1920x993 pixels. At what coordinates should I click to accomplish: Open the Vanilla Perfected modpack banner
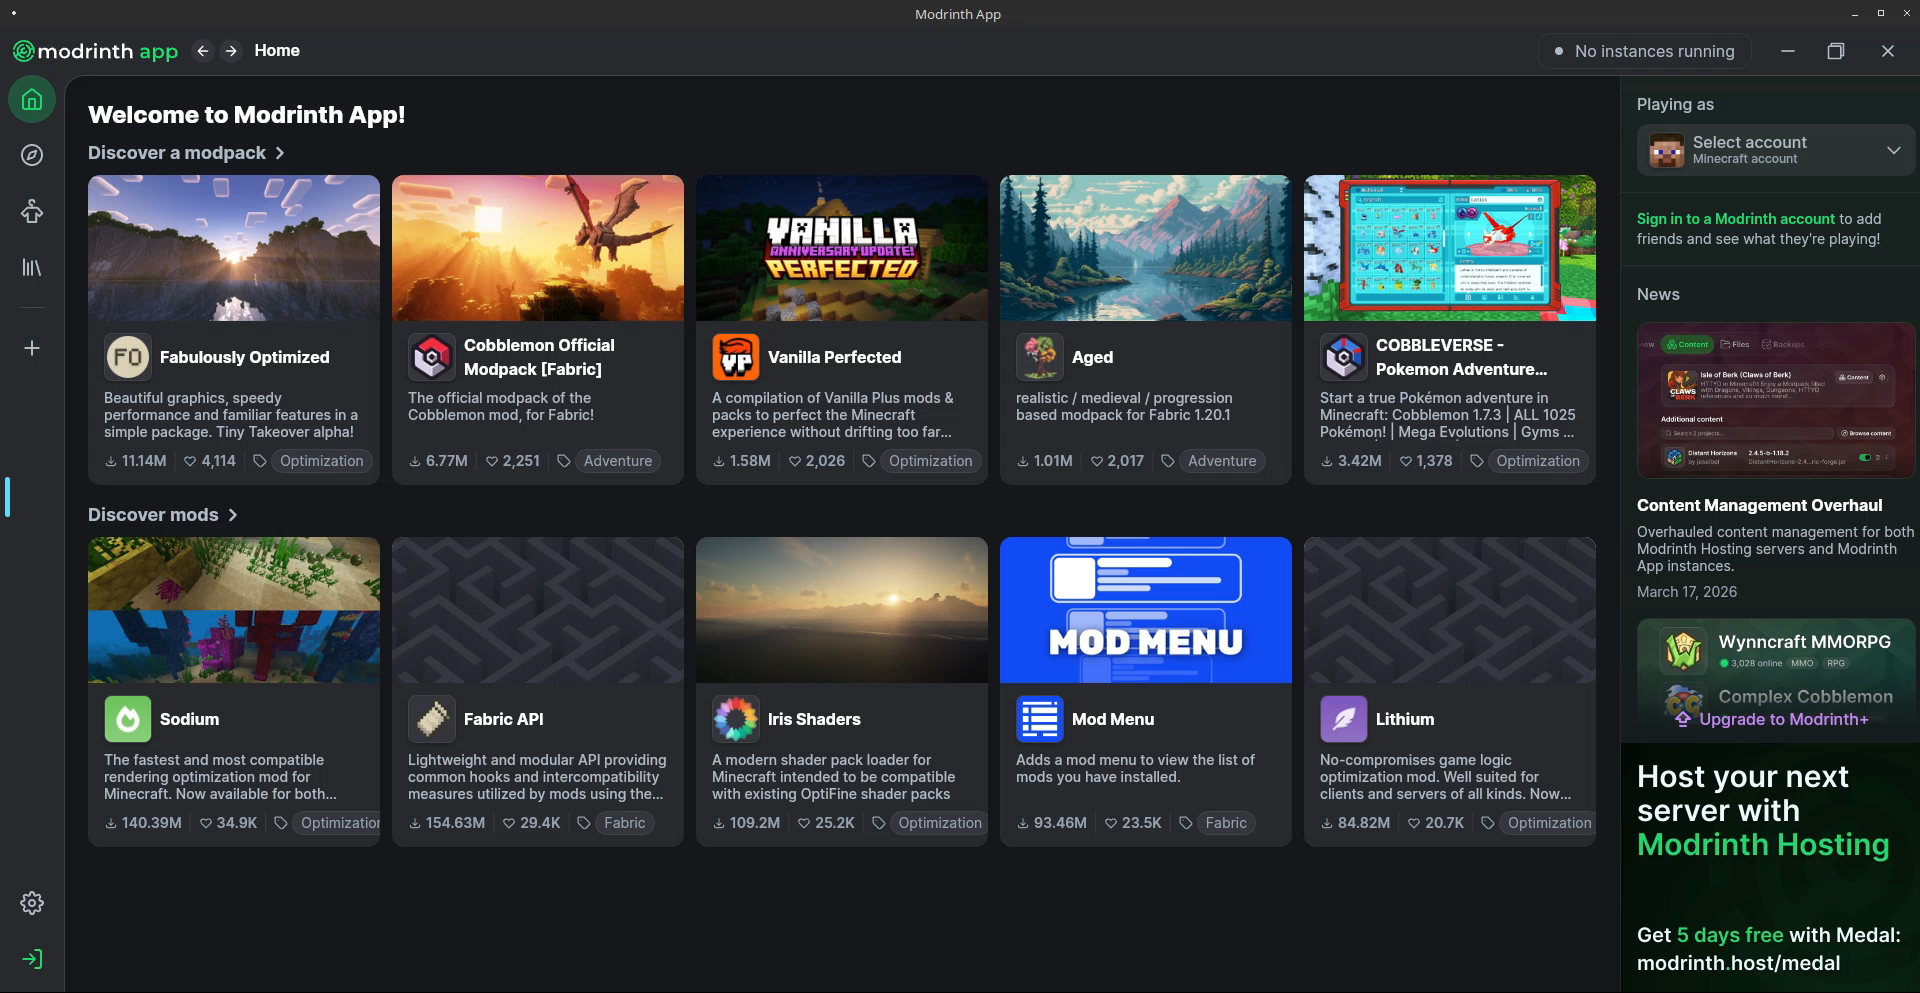(842, 248)
